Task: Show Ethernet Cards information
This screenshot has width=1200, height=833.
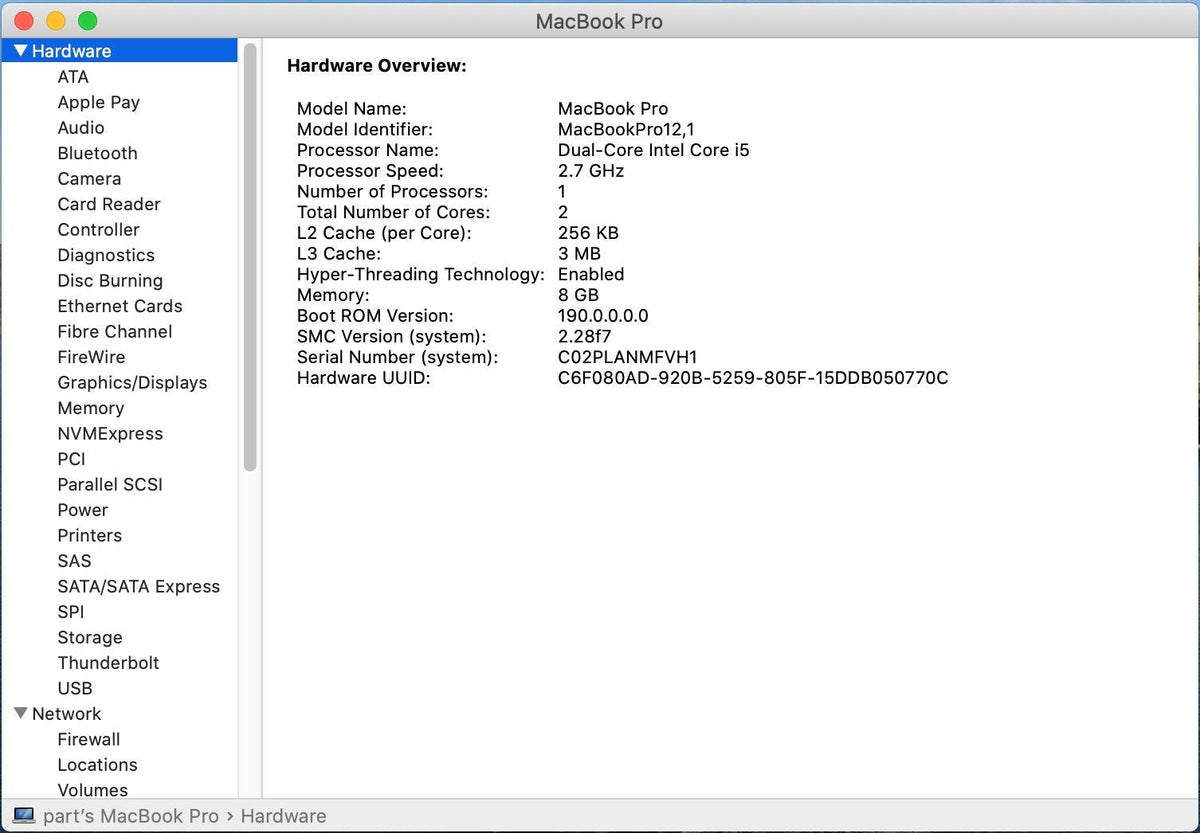Action: (120, 306)
